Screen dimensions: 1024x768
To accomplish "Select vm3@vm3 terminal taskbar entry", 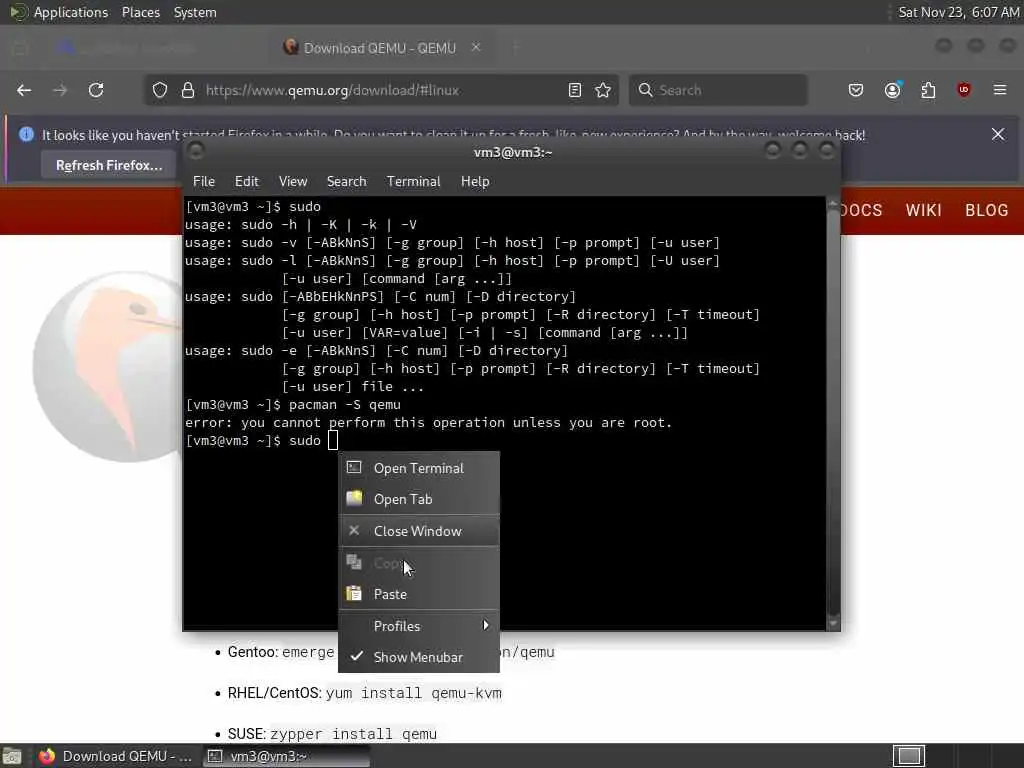I will pos(286,756).
